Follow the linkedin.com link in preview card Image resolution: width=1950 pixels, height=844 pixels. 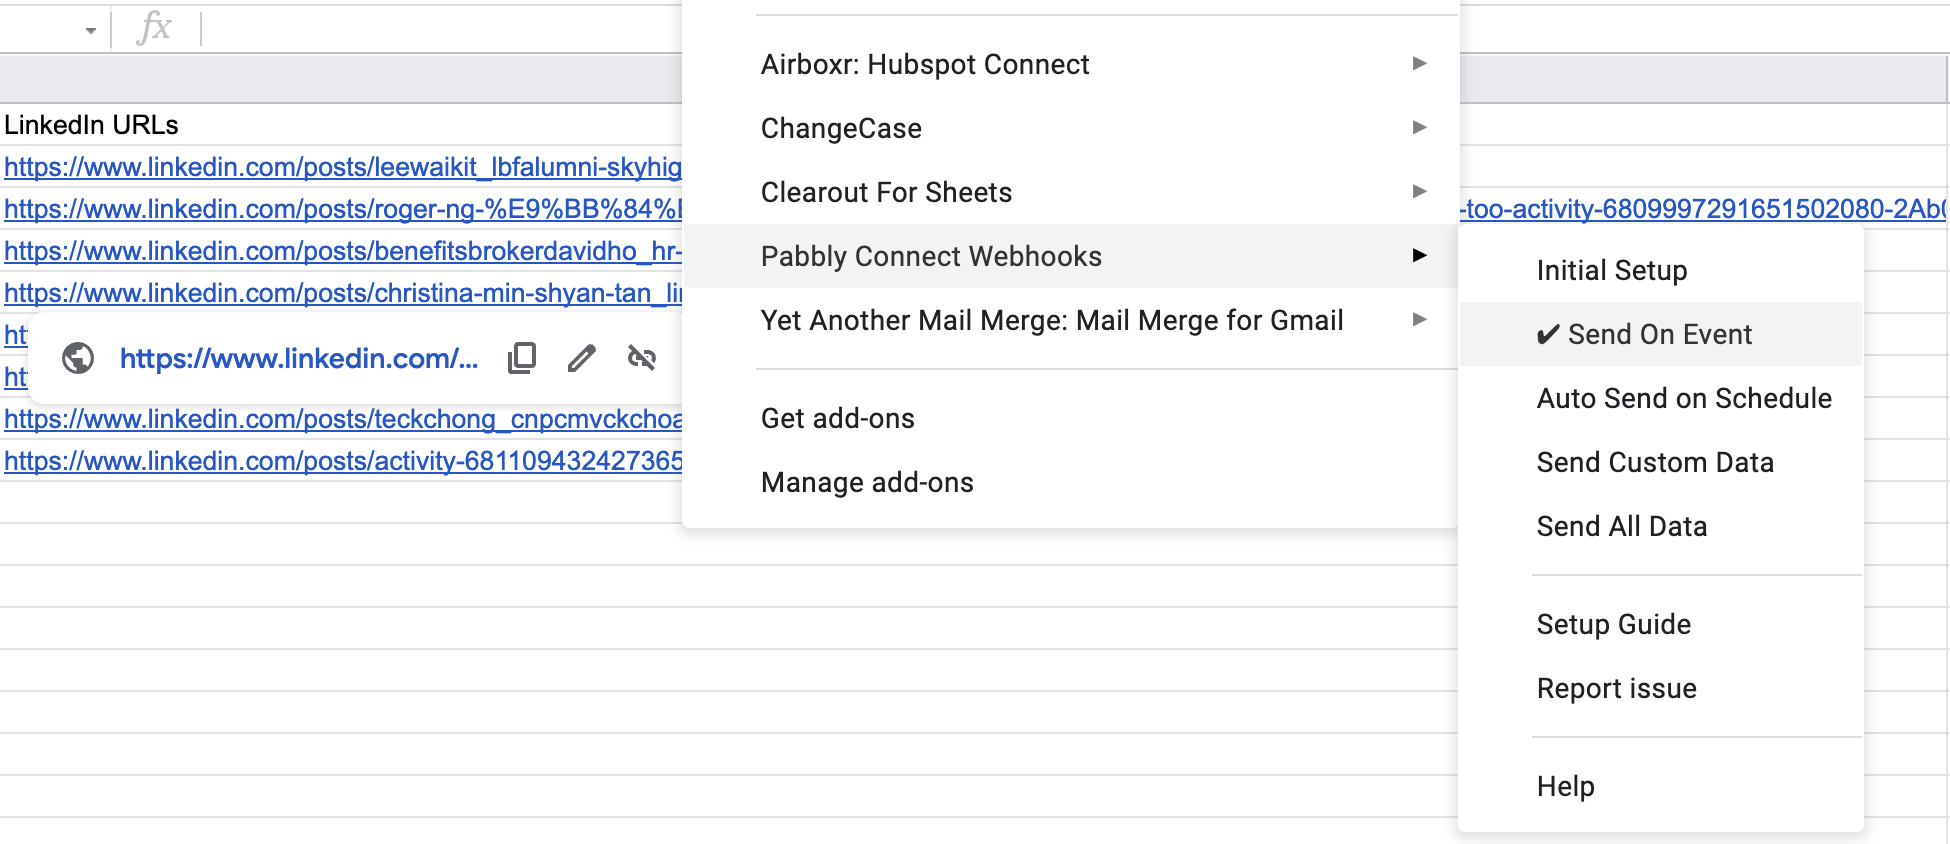point(299,358)
